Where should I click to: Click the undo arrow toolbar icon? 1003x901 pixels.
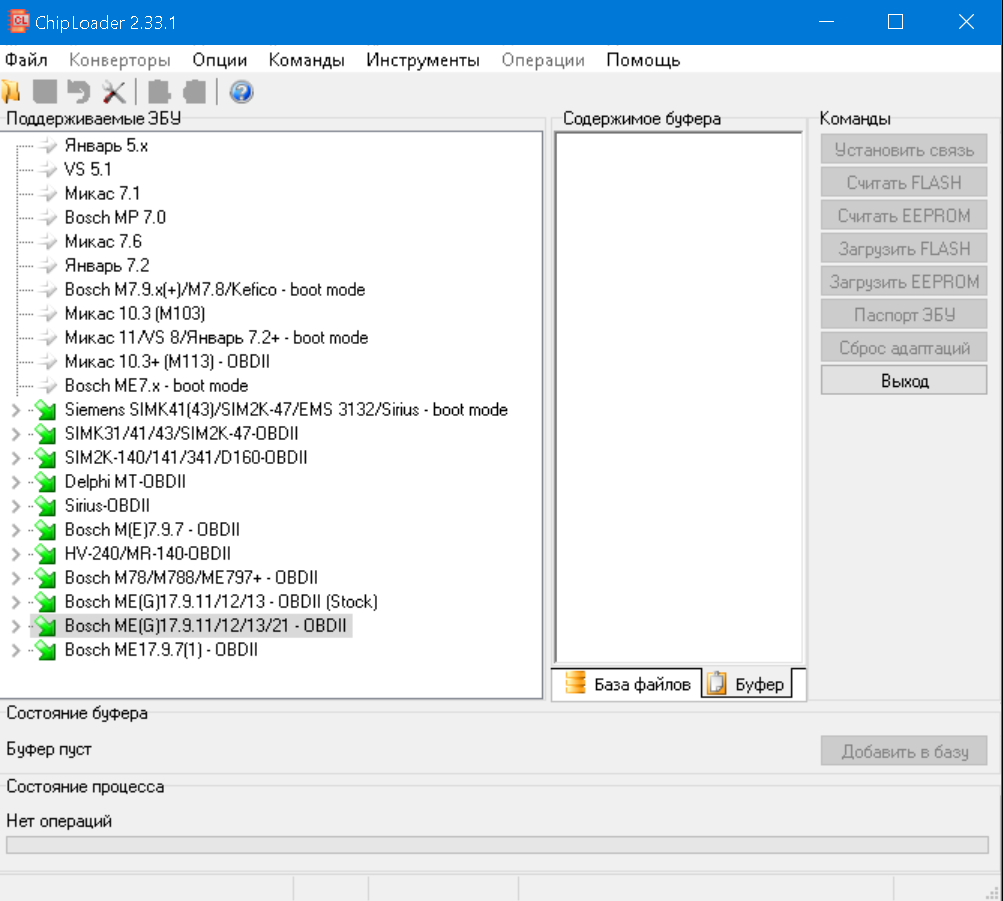[79, 92]
